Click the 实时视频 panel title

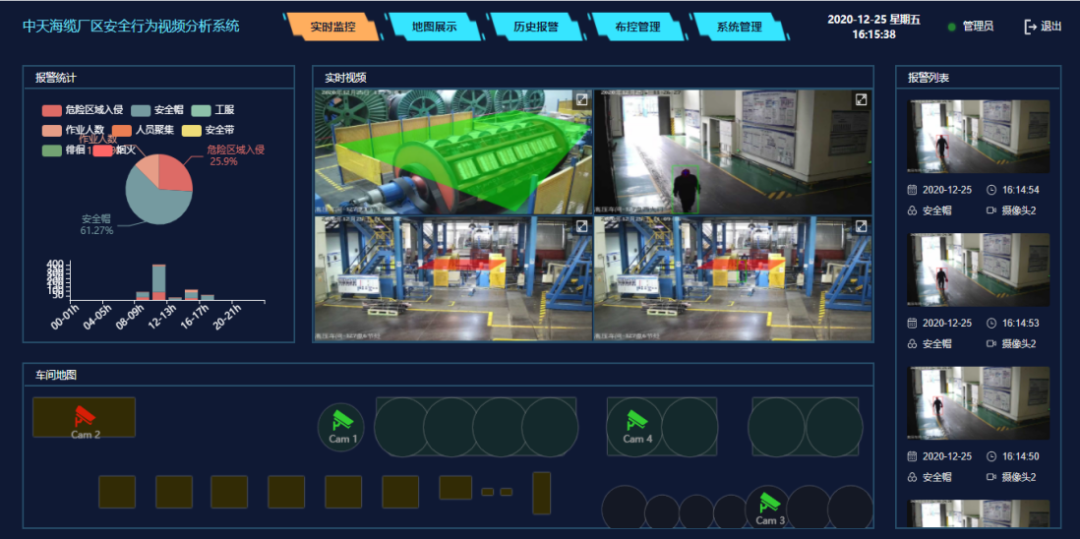tap(346, 78)
